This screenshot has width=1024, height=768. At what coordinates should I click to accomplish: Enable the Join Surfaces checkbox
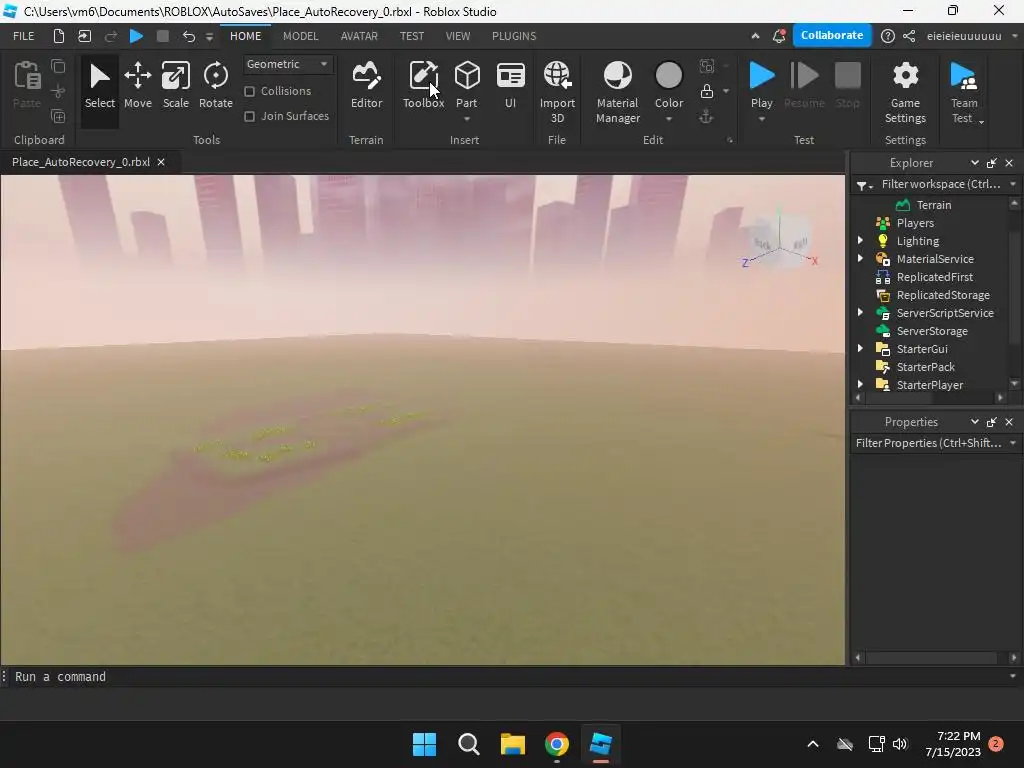(x=249, y=116)
